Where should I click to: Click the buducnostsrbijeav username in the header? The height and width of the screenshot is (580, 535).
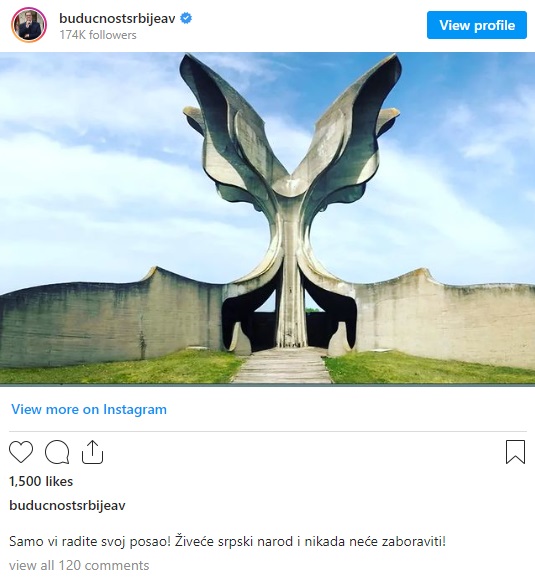pos(117,18)
